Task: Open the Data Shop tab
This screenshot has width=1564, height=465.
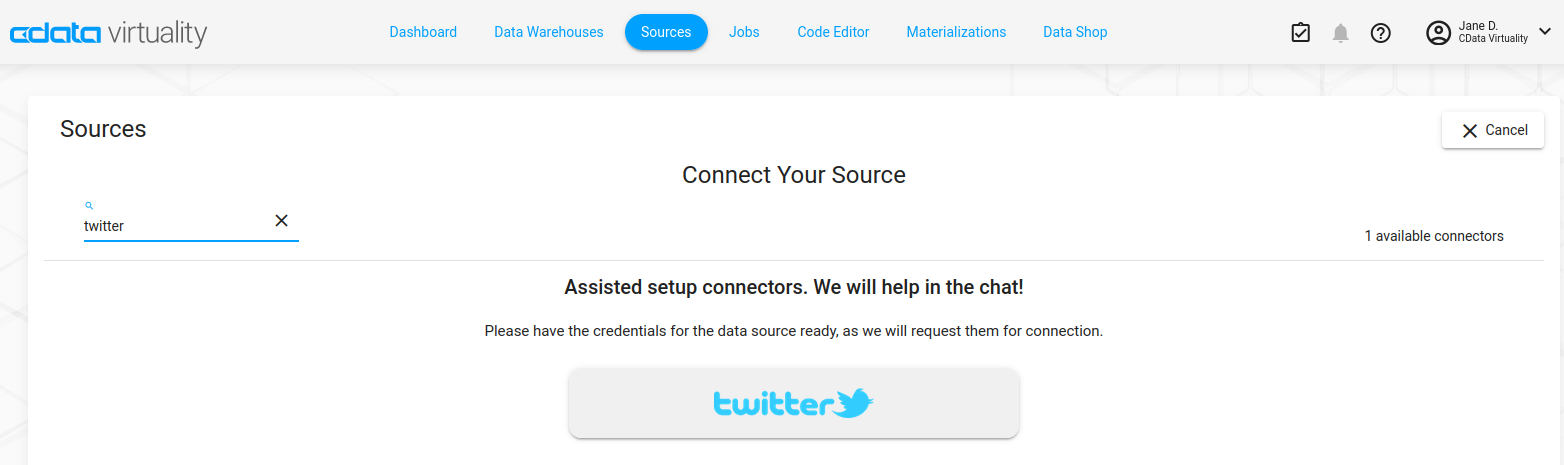Action: 1075,32
